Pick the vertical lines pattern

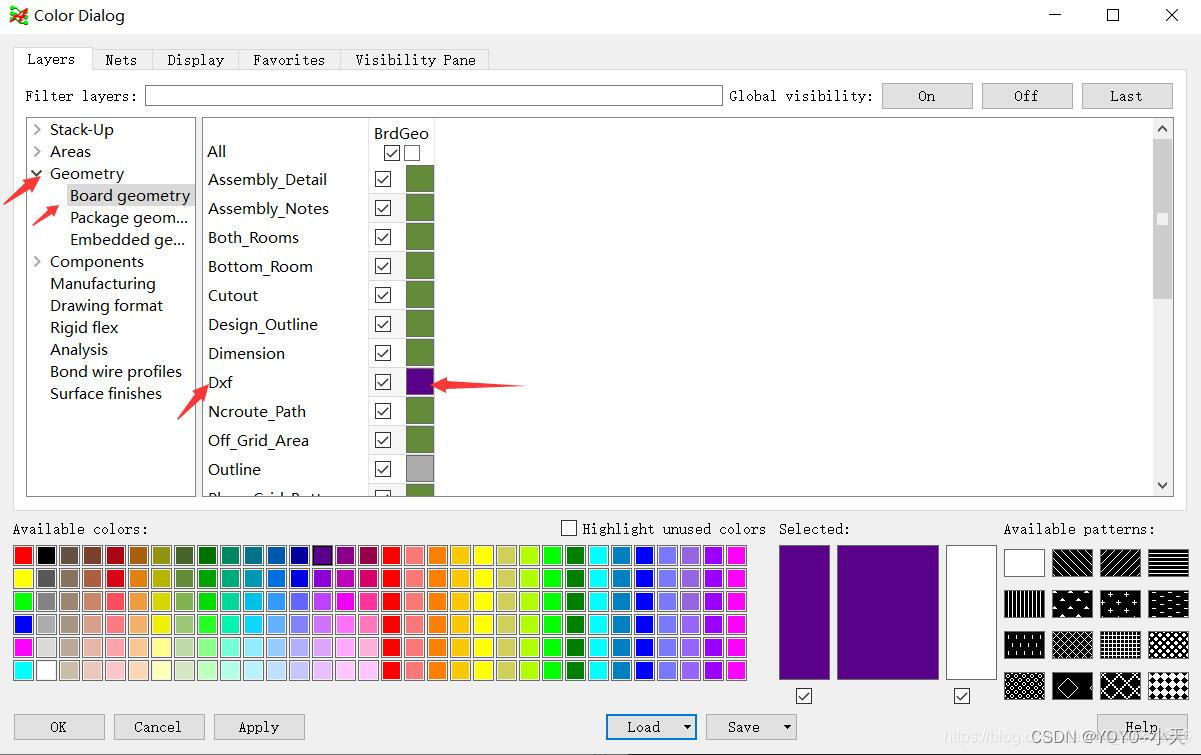(x=1024, y=604)
